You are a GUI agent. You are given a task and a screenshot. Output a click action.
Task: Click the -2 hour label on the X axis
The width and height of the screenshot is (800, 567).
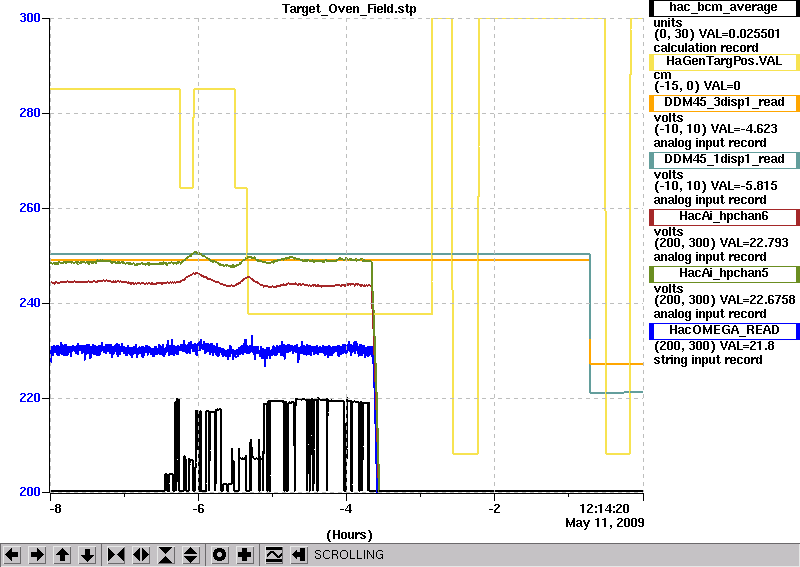[494, 509]
